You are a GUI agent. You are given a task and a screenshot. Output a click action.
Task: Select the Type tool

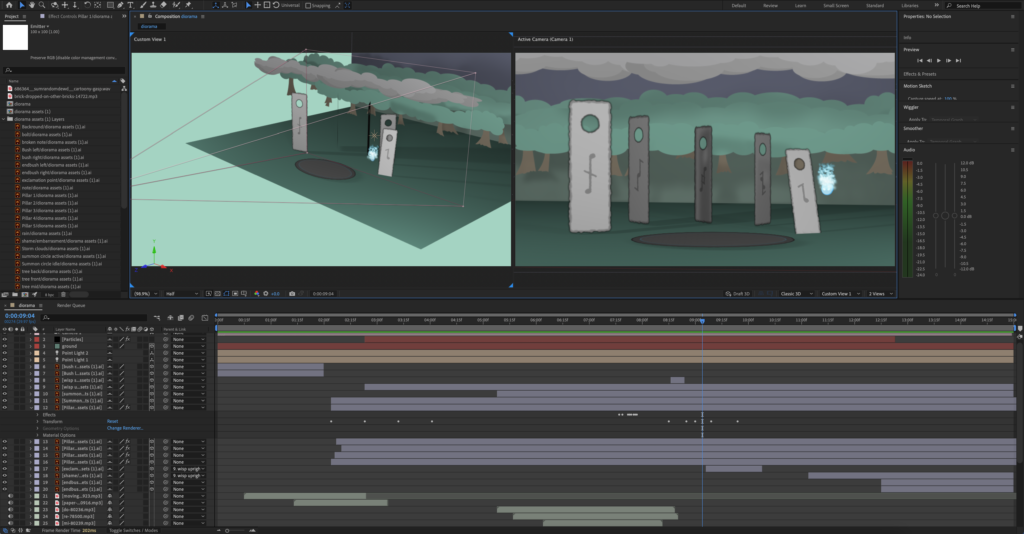click(131, 5)
